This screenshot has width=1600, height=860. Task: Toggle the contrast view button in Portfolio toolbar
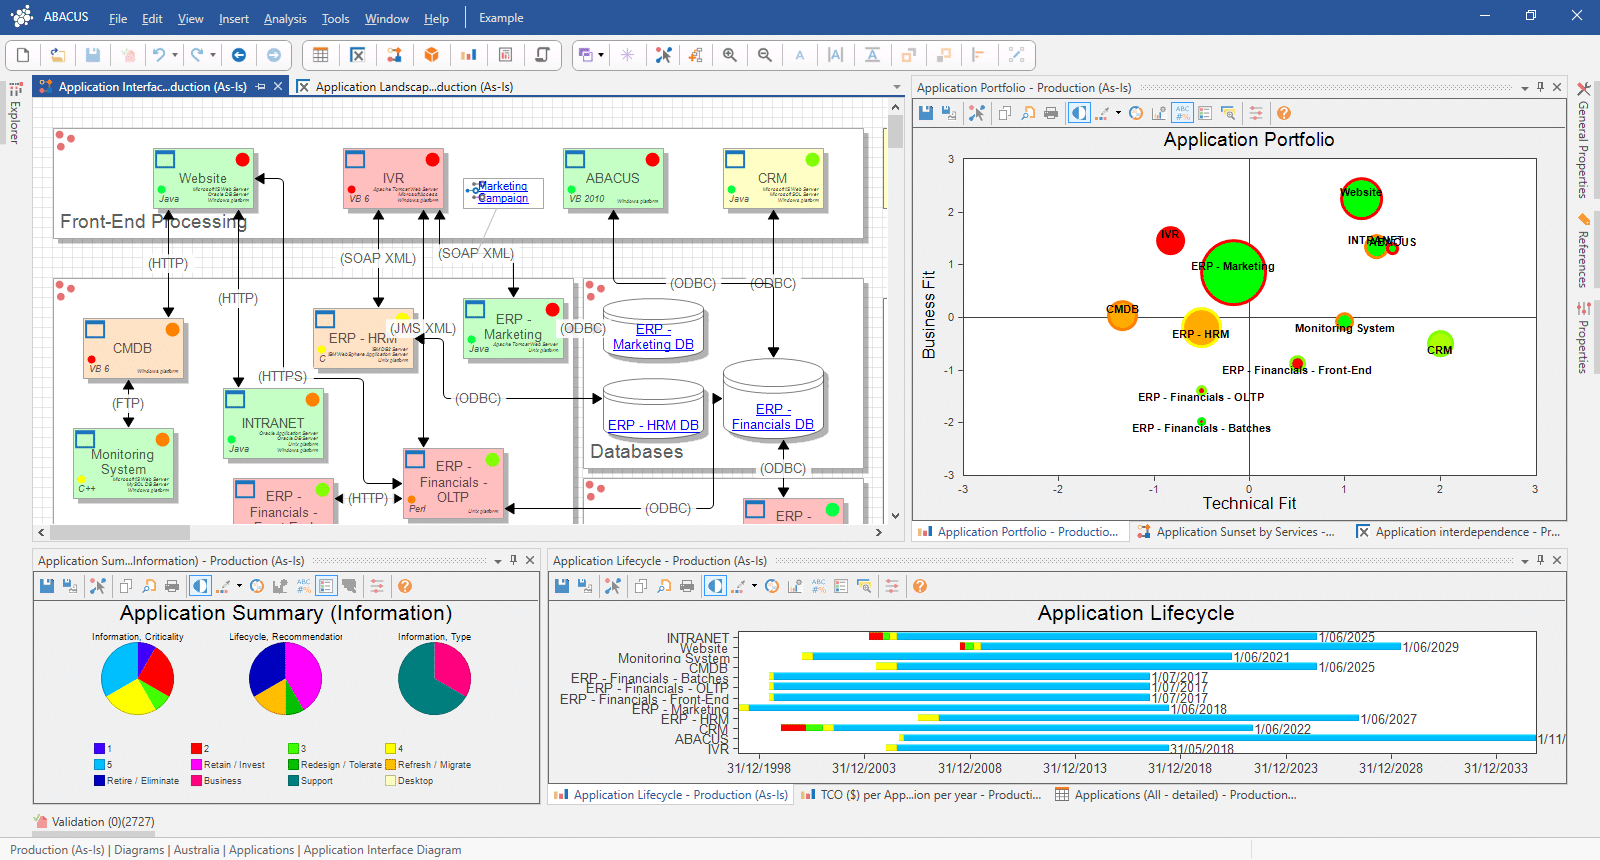1079,113
